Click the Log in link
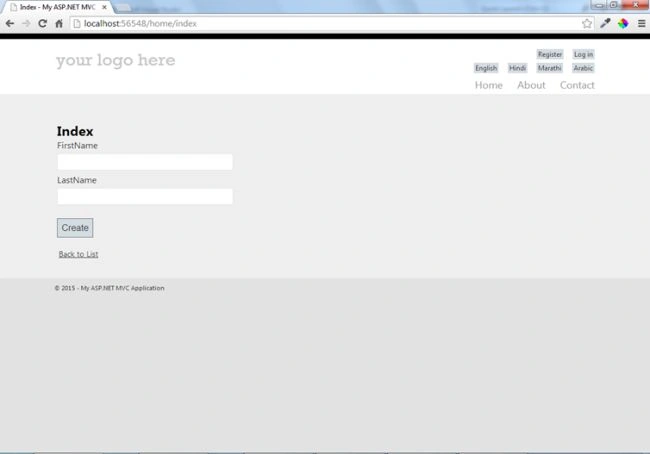The height and width of the screenshot is (454, 650). point(583,54)
